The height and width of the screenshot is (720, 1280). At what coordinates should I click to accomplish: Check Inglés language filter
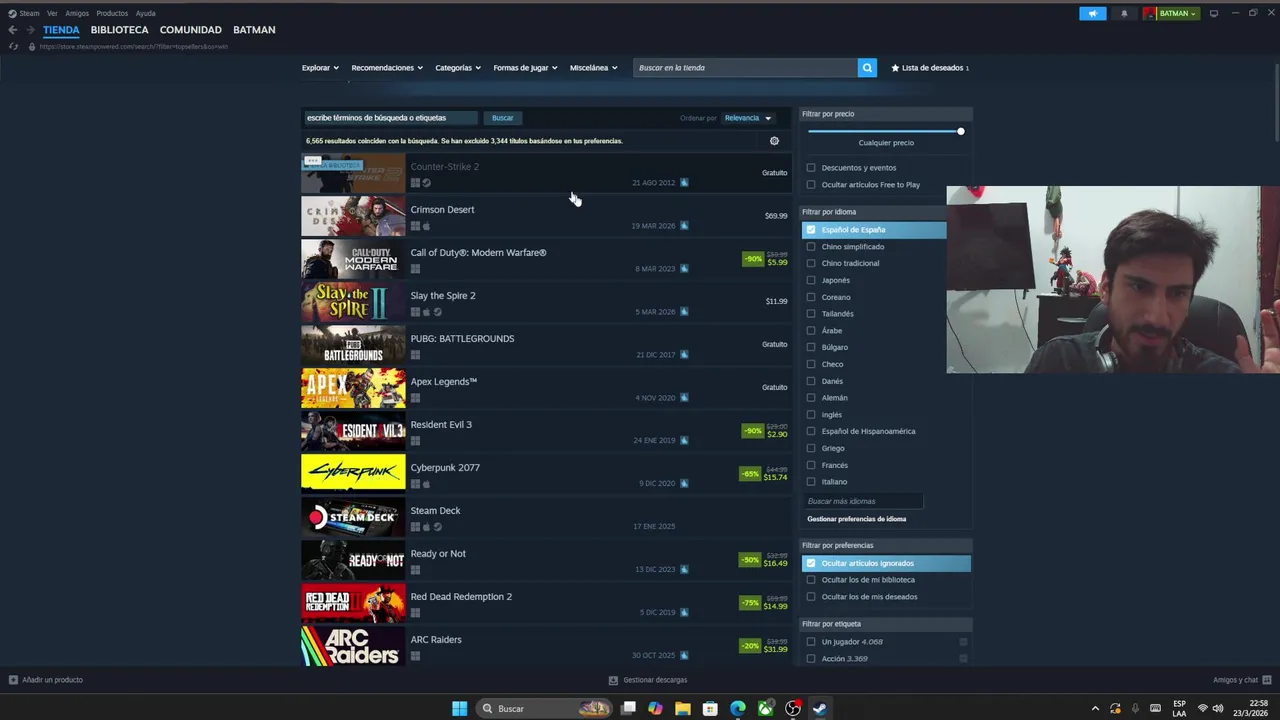coord(811,415)
